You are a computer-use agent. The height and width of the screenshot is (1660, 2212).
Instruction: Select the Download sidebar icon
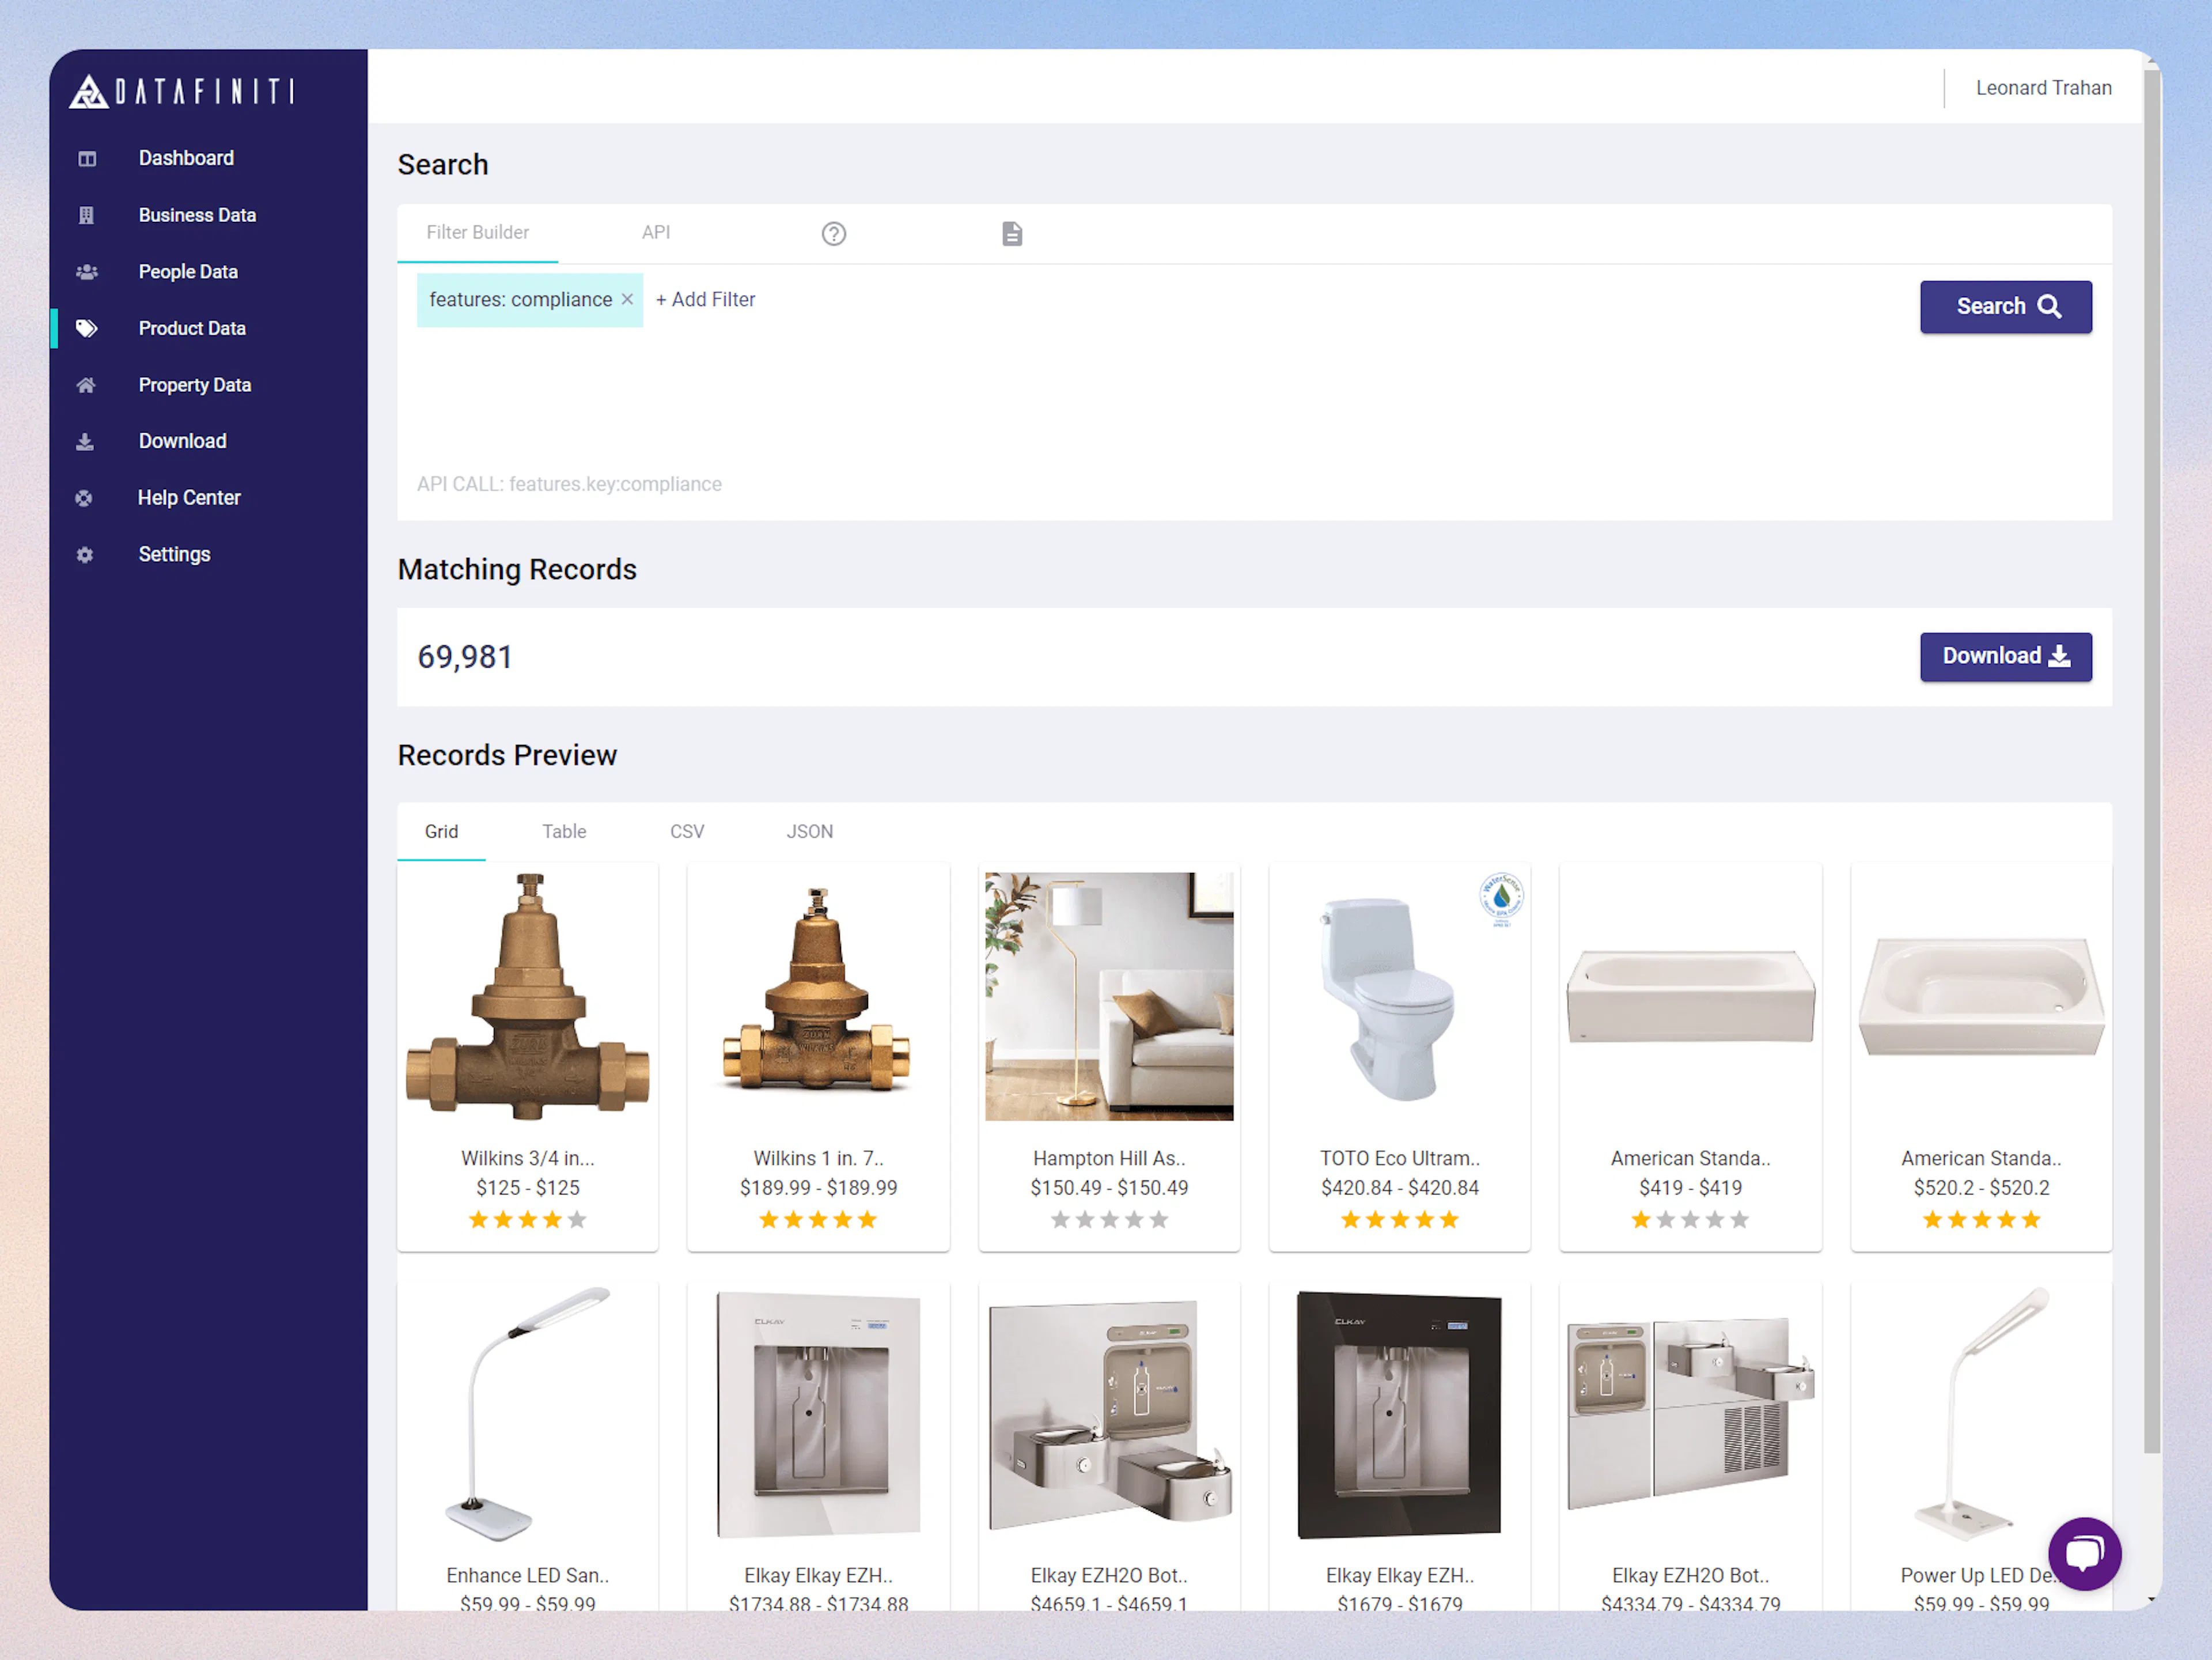click(86, 441)
